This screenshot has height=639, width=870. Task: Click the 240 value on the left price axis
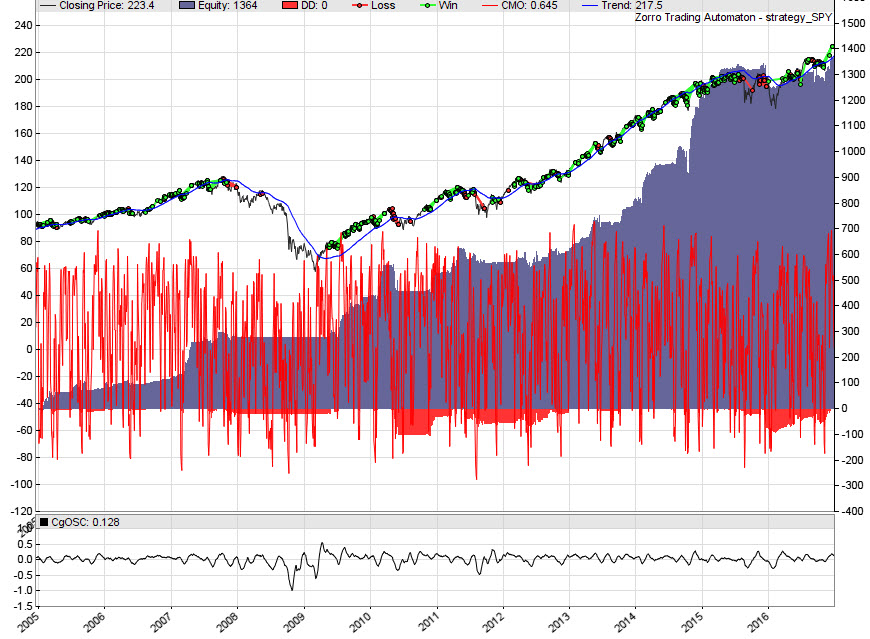click(x=19, y=25)
